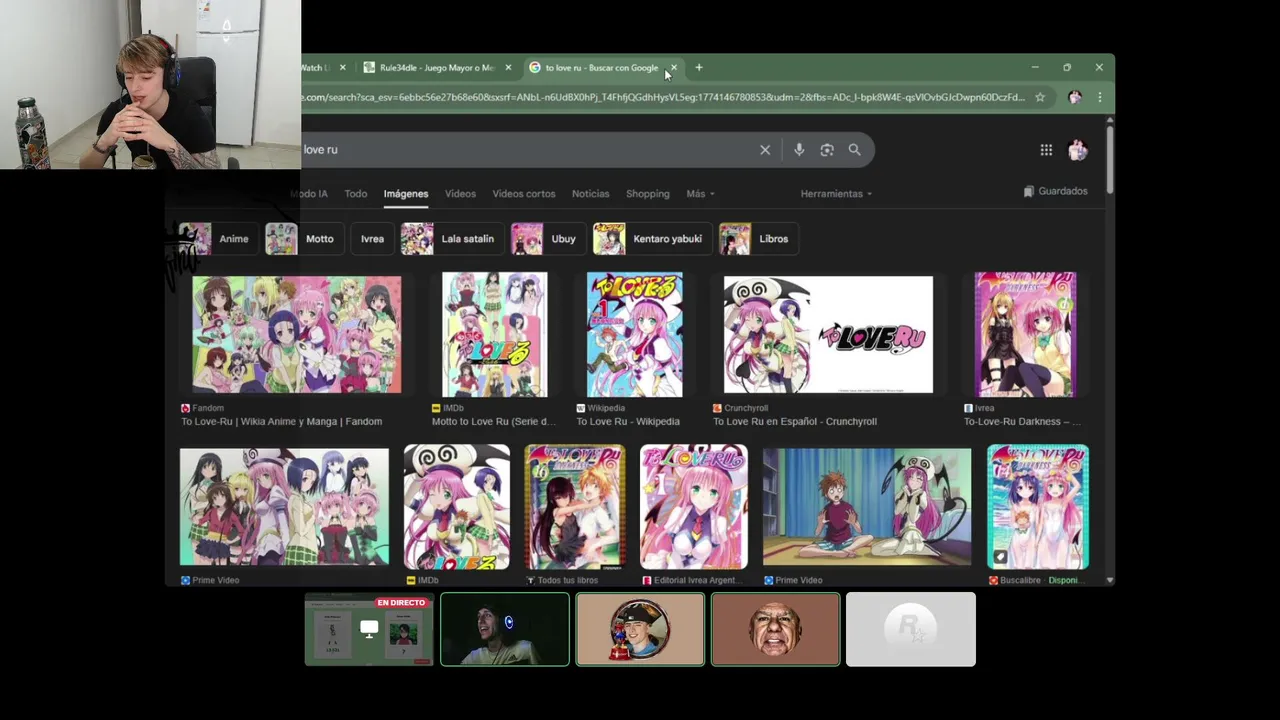Open 'To Love Ru en Español - Crunchyroll' link
This screenshot has height=720, width=1280.
pos(795,422)
